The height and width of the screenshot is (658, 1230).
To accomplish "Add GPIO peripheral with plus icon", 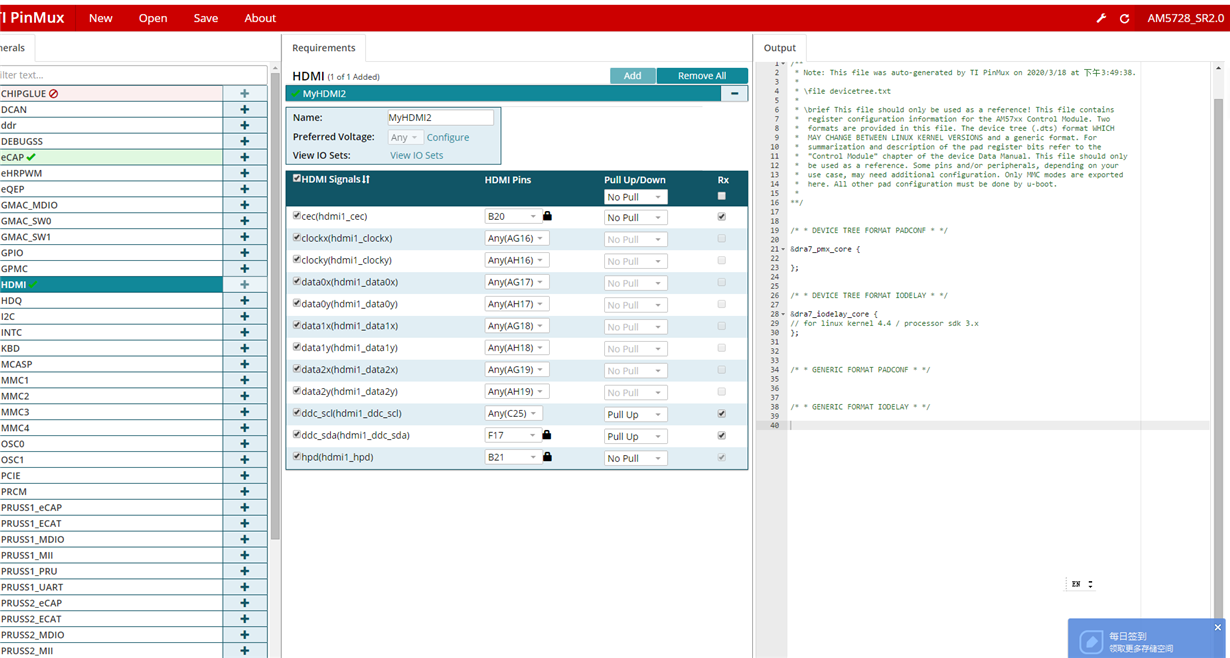I will tap(245, 253).
